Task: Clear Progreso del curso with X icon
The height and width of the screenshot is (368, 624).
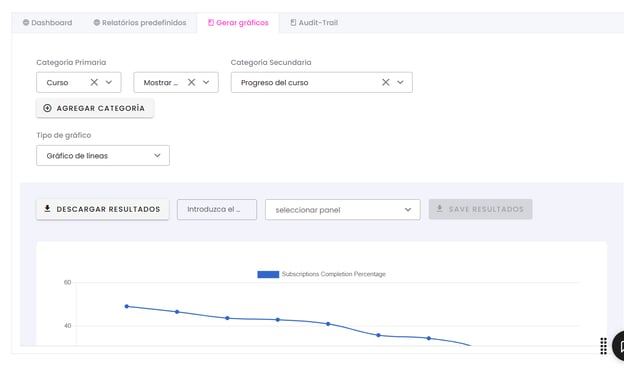Action: pos(386,82)
